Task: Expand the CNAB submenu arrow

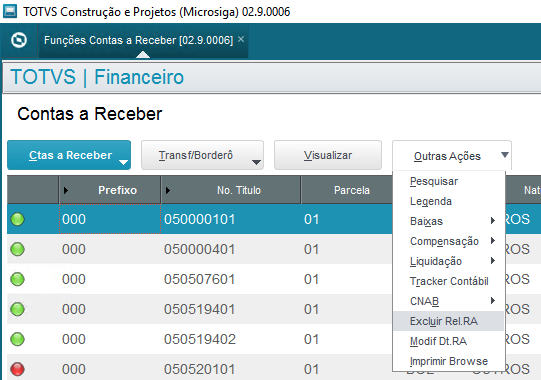Action: coord(493,301)
